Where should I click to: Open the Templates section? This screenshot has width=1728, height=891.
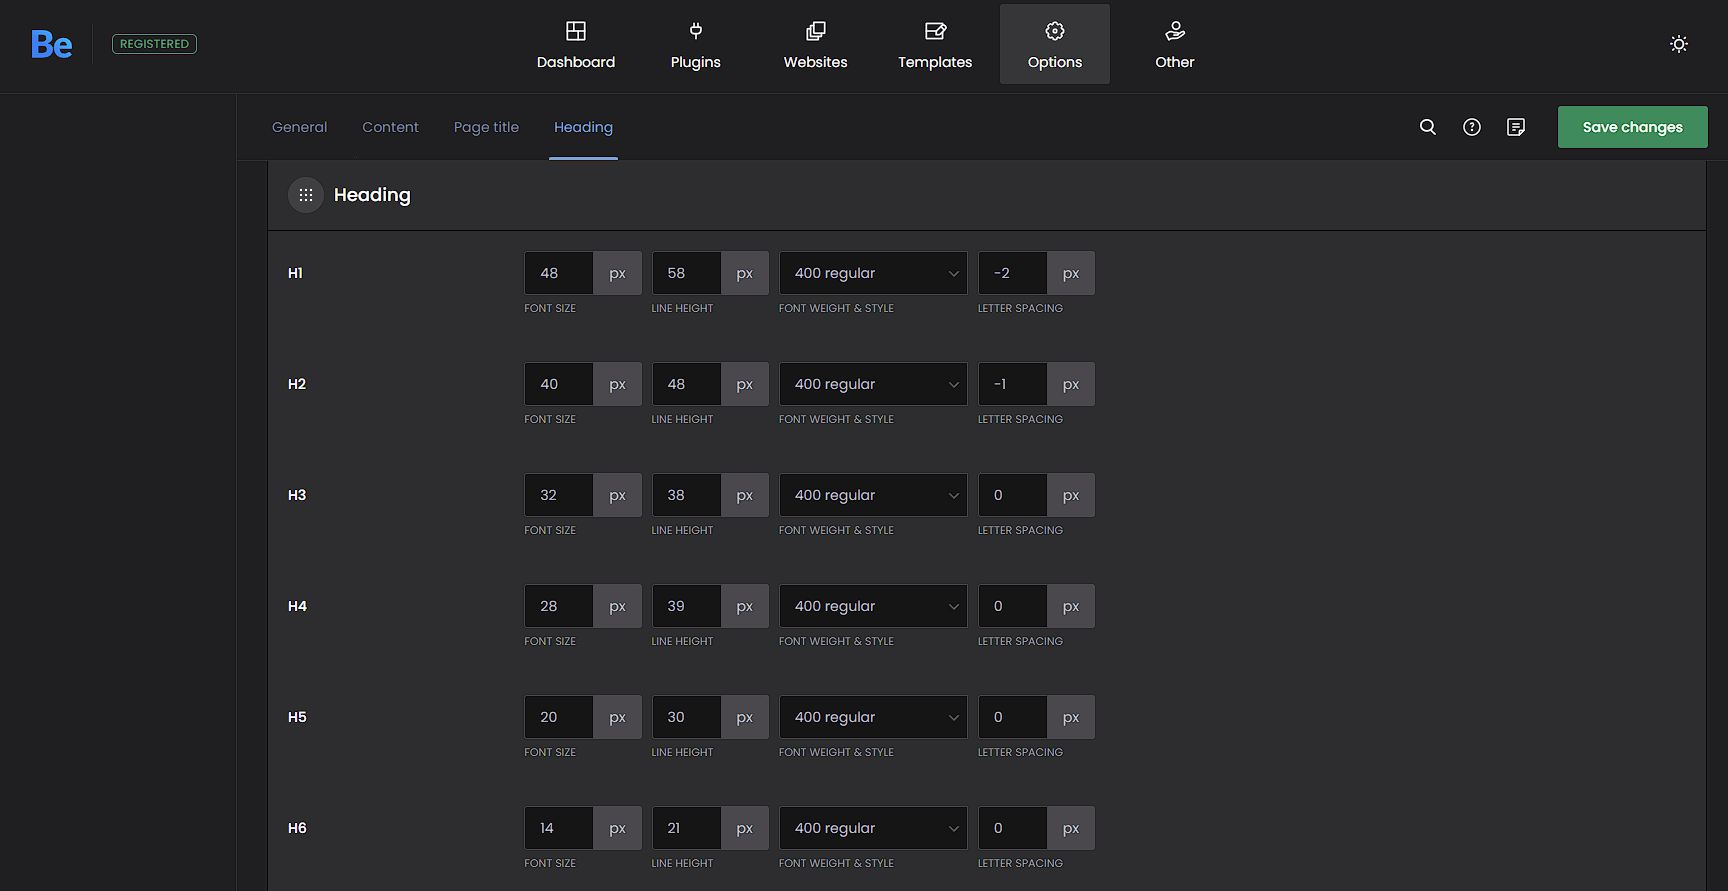click(x=934, y=45)
